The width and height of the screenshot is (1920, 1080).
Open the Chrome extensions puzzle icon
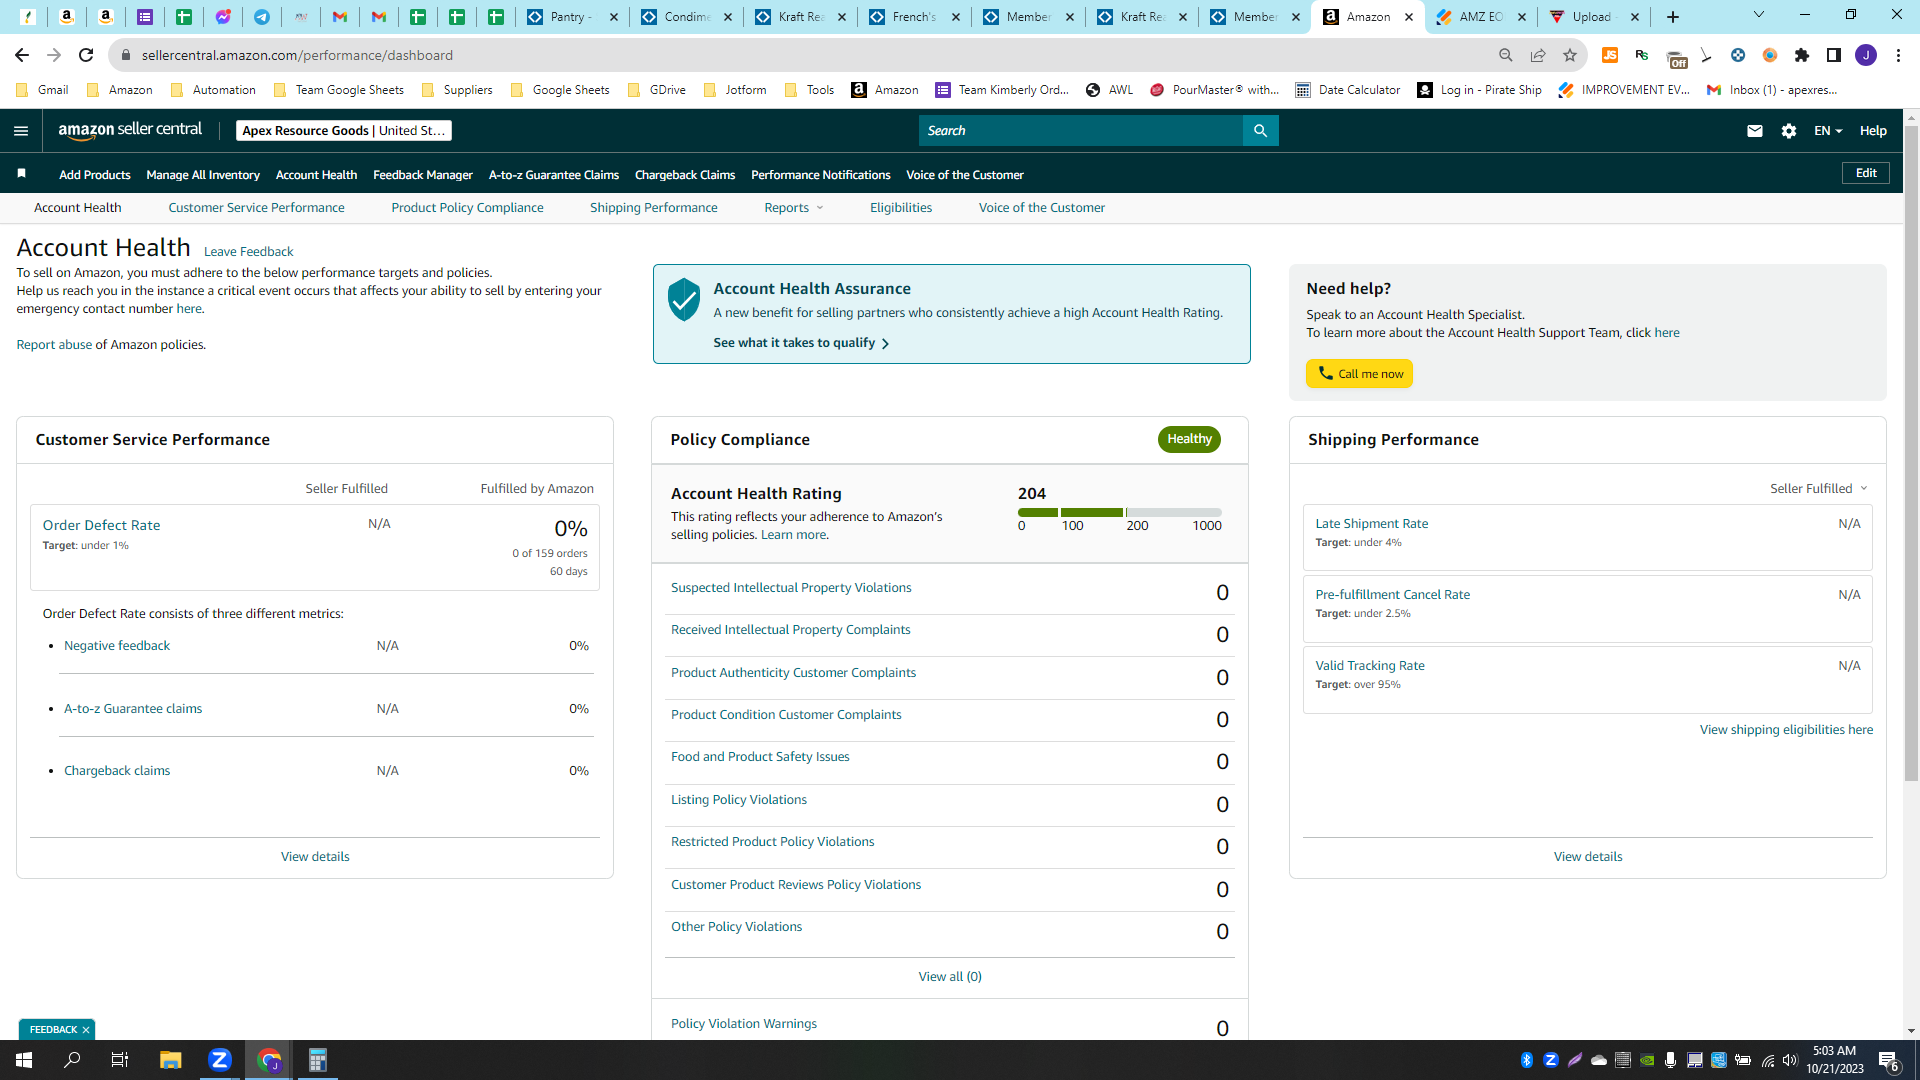click(x=1802, y=55)
